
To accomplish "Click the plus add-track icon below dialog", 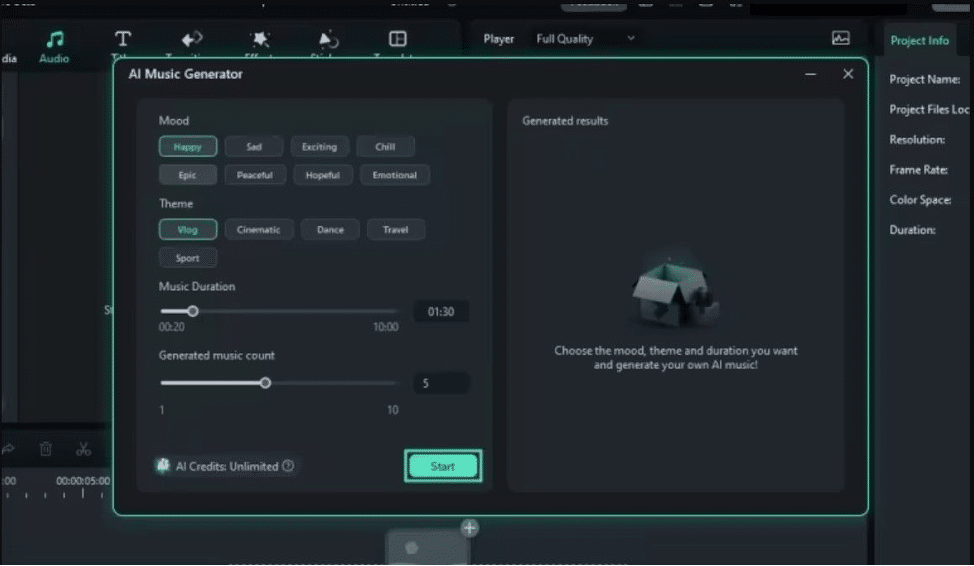I will (470, 528).
